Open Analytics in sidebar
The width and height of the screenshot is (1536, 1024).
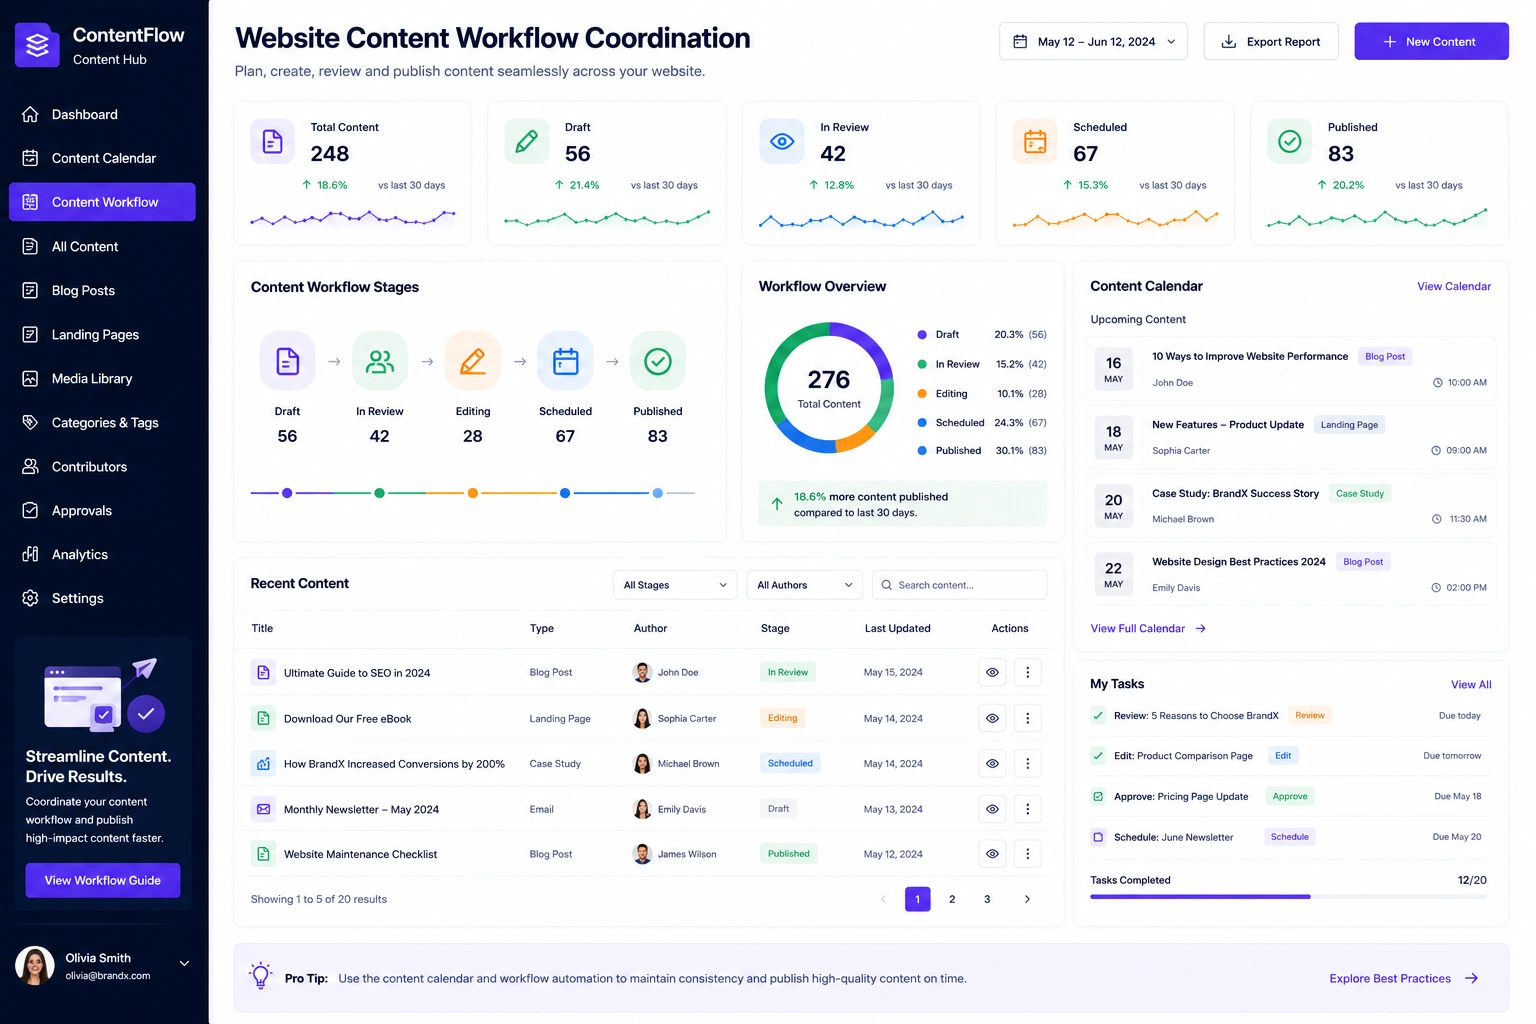(x=102, y=554)
